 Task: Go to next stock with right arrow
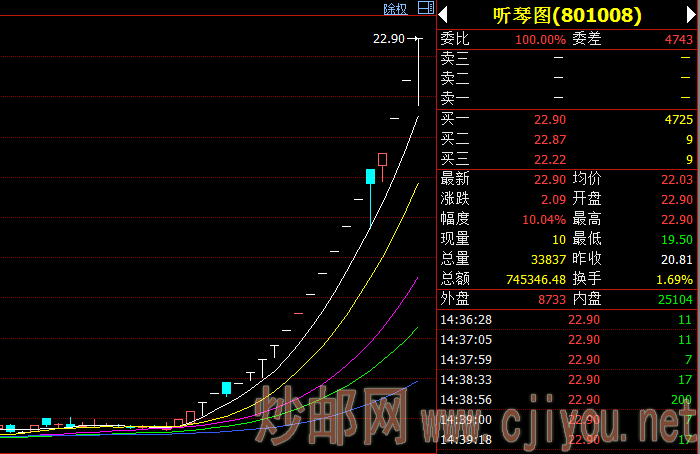pos(689,15)
